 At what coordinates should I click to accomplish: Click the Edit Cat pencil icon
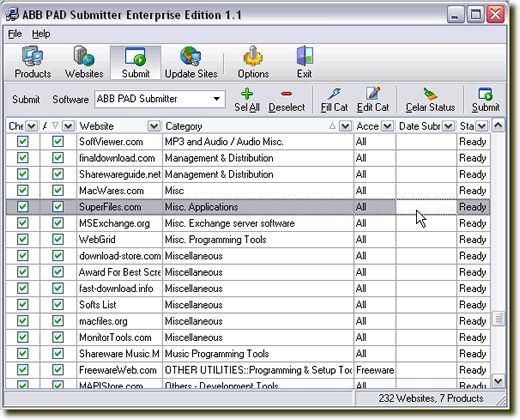[x=373, y=94]
